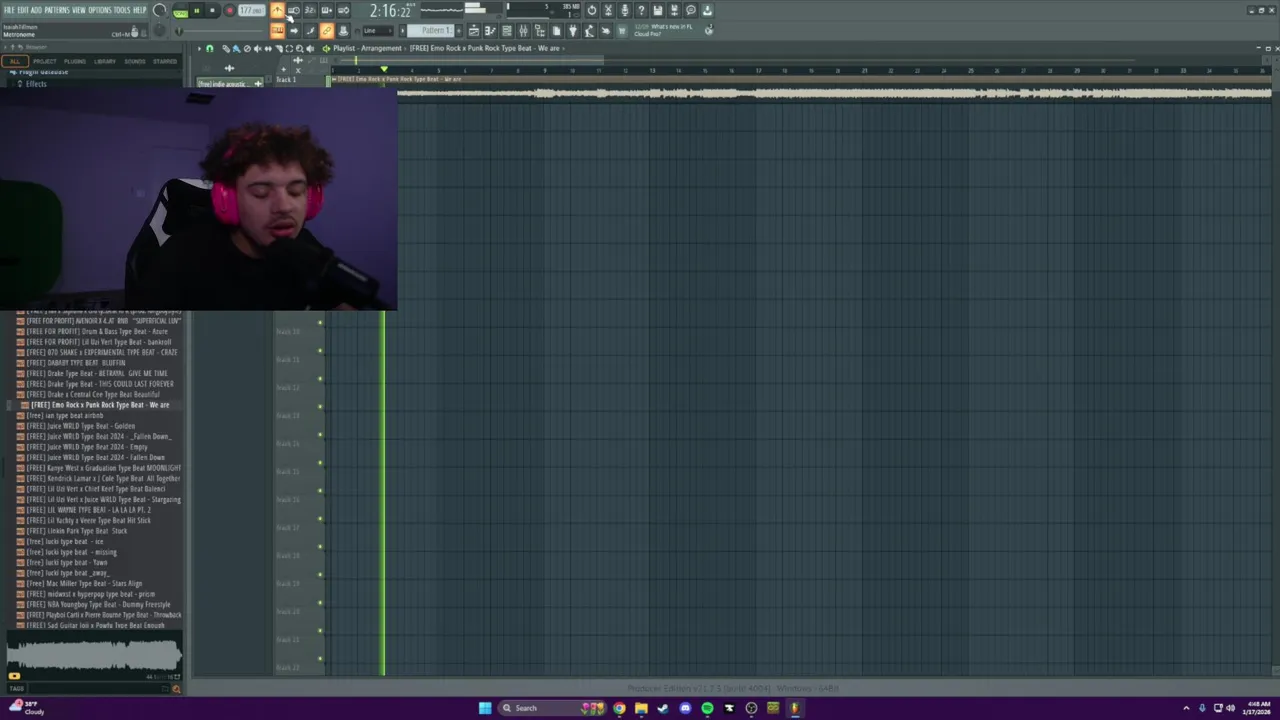Select the playlist Slice tool
The image size is (1280, 720).
click(x=279, y=49)
